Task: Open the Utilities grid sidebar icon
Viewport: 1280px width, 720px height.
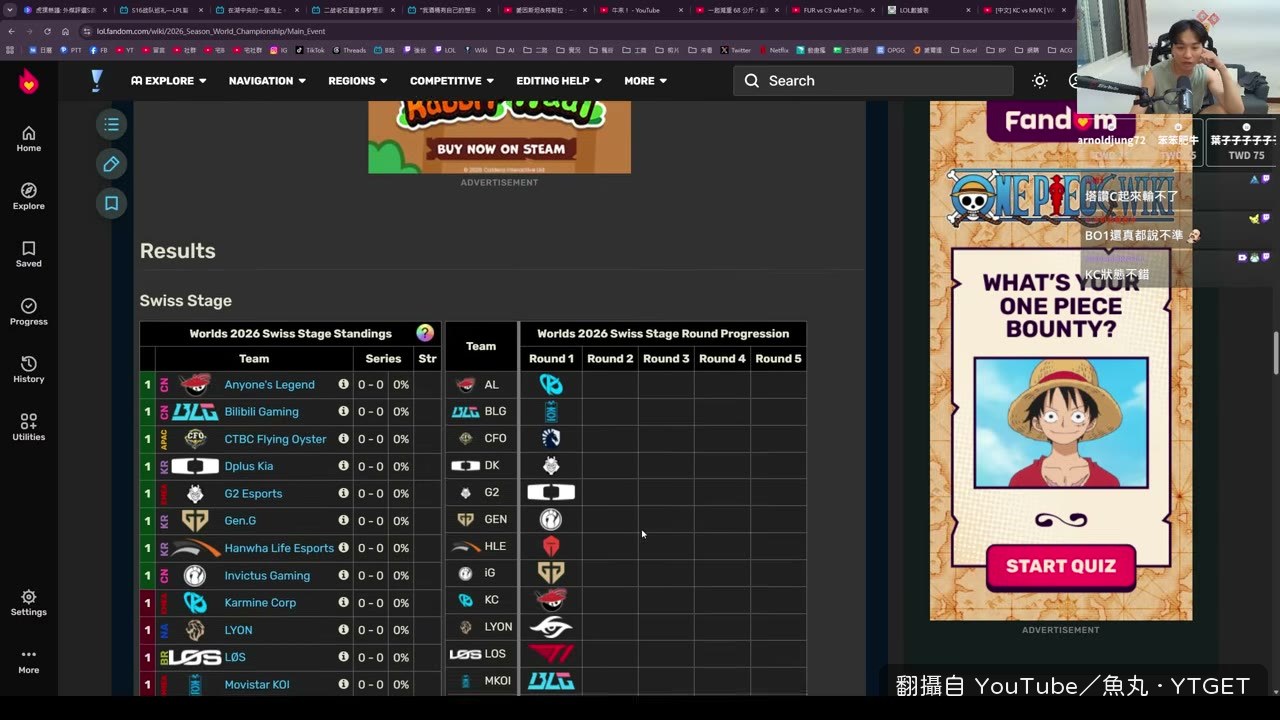Action: point(28,427)
